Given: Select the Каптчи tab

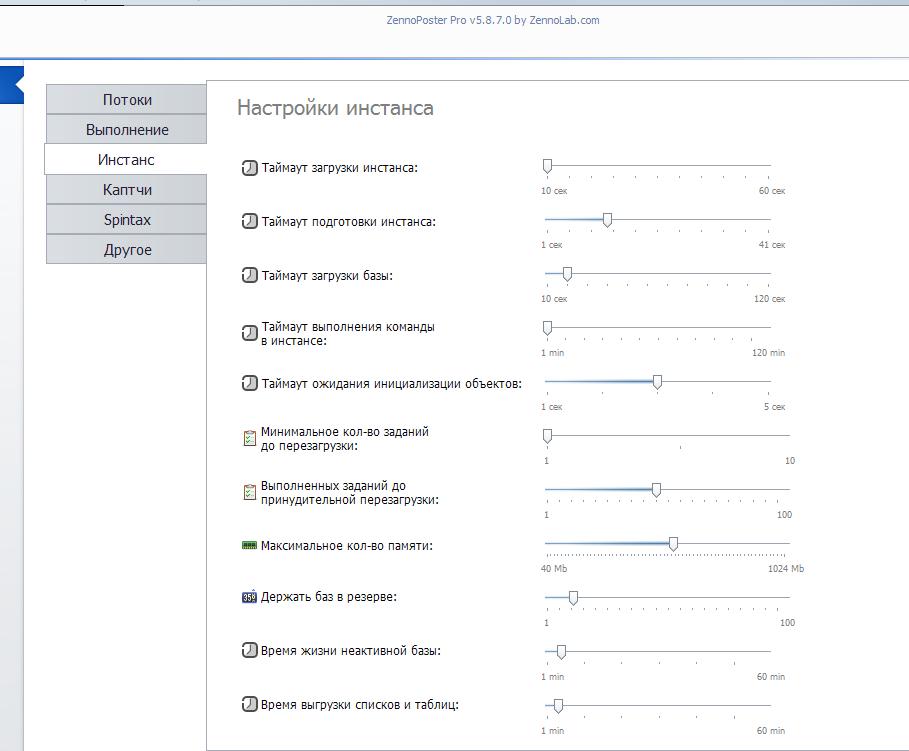Looking at the screenshot, I should pyautogui.click(x=127, y=190).
